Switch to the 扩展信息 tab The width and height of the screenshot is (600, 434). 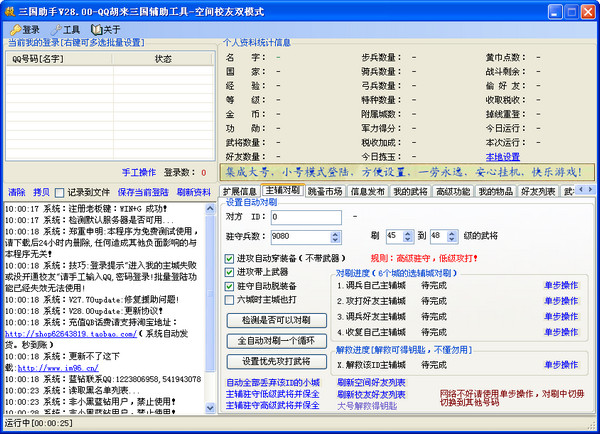click(240, 191)
